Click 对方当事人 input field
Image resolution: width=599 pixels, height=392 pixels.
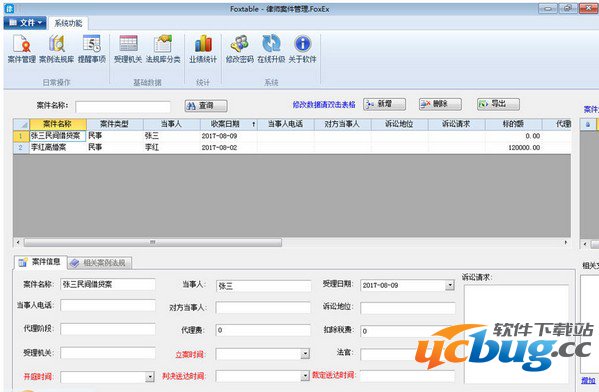(263, 308)
